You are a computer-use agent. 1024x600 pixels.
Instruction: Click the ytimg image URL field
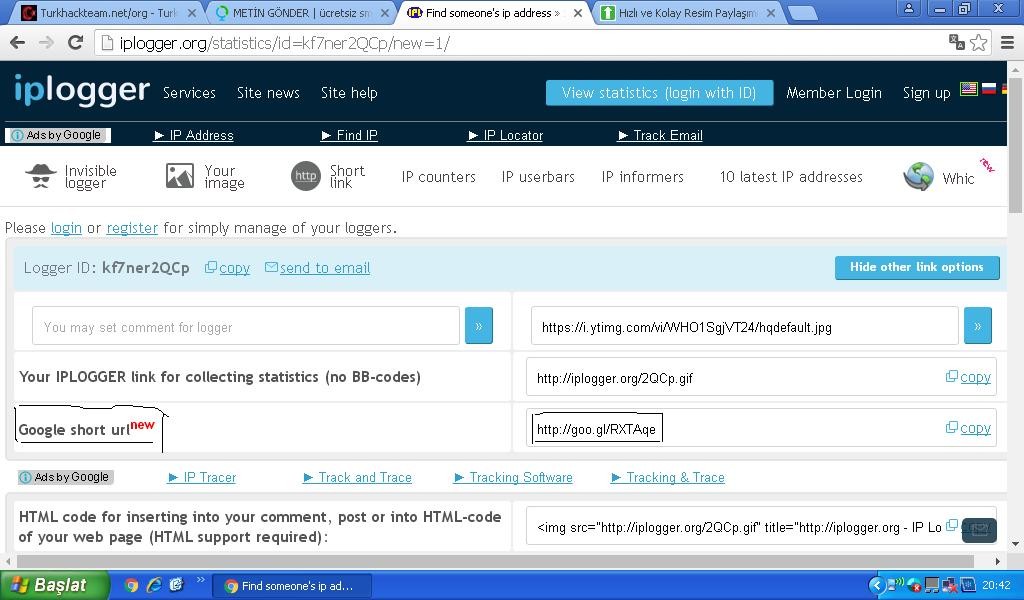click(x=744, y=326)
